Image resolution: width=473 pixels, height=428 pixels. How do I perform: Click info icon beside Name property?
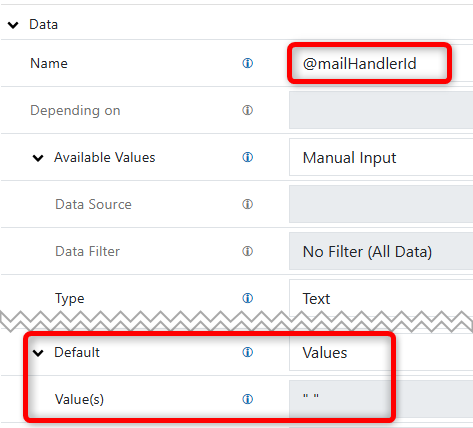click(247, 63)
